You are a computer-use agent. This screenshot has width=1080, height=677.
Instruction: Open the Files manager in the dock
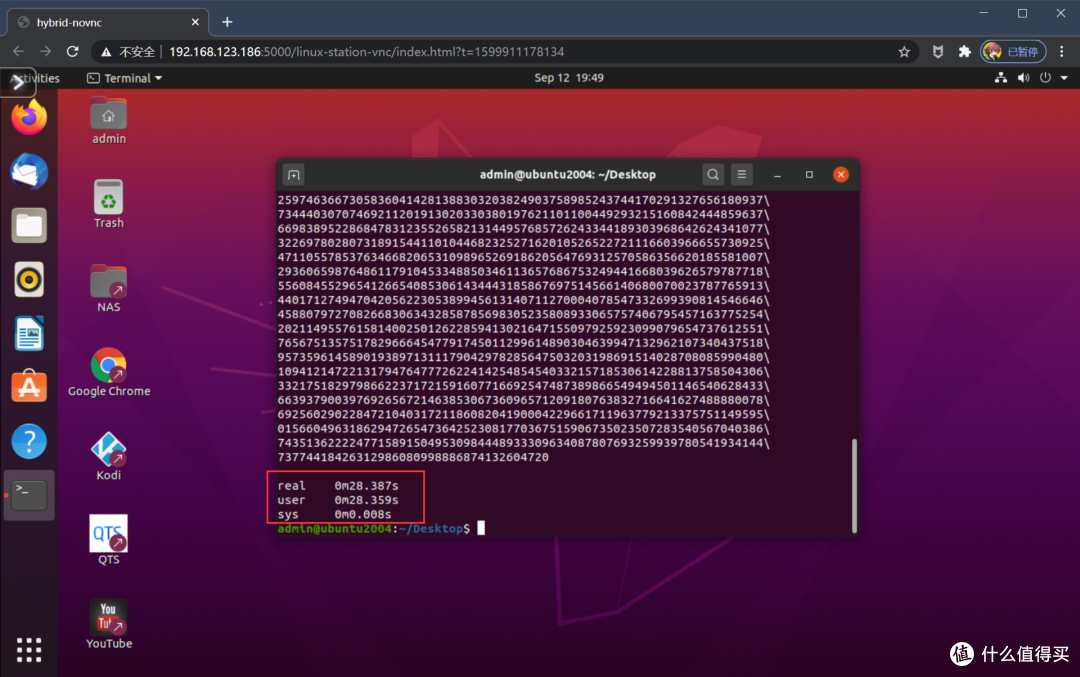[x=29, y=225]
